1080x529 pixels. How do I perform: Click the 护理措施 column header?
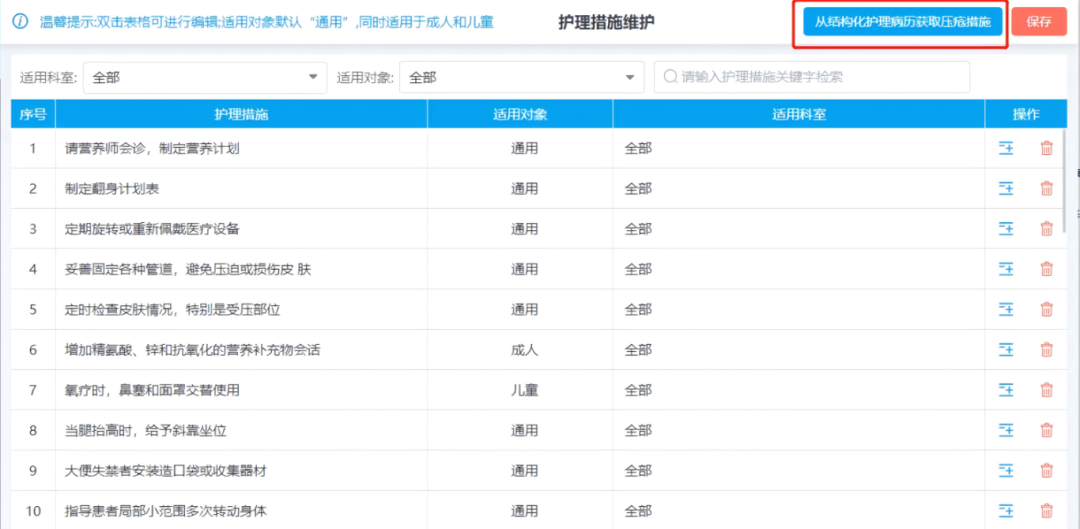pos(241,114)
